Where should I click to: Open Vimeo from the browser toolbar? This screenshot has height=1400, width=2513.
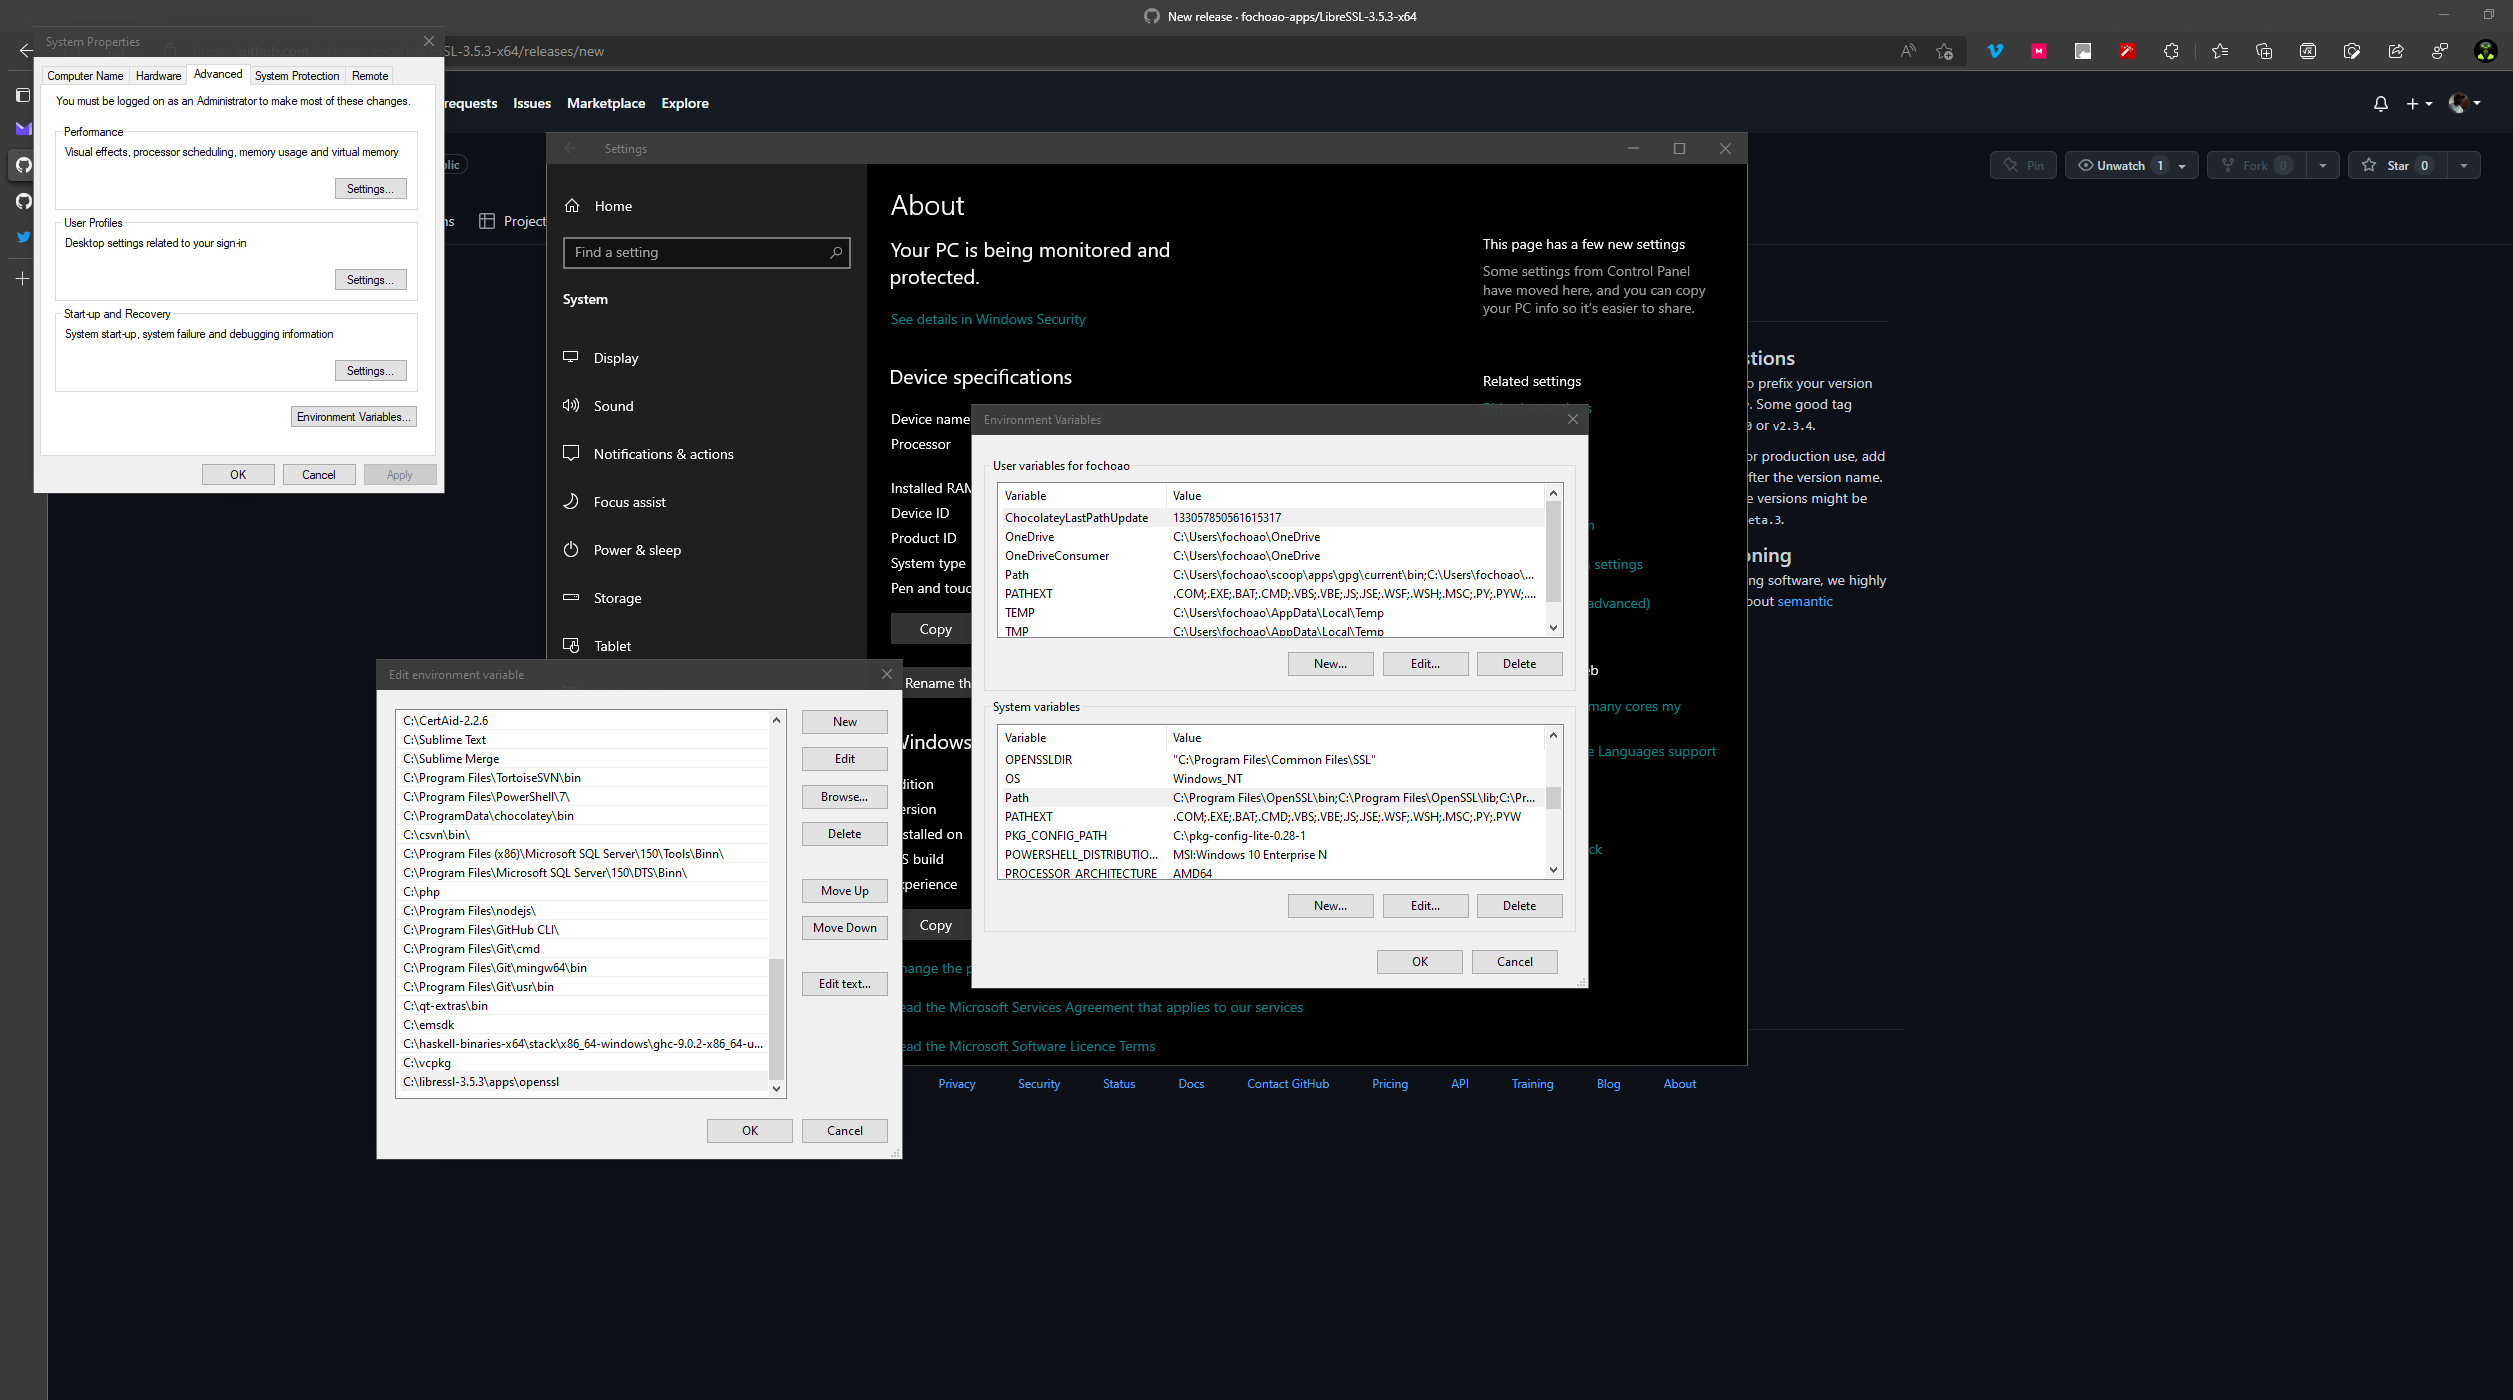1996,50
